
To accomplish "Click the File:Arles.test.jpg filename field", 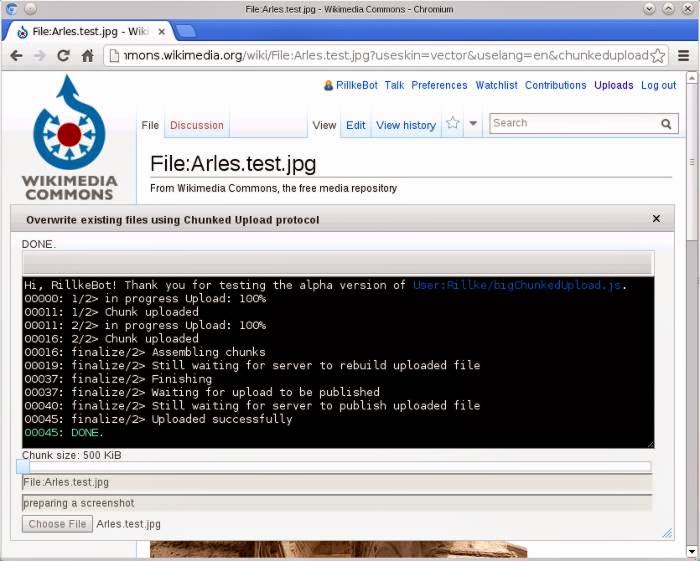I will pos(337,482).
